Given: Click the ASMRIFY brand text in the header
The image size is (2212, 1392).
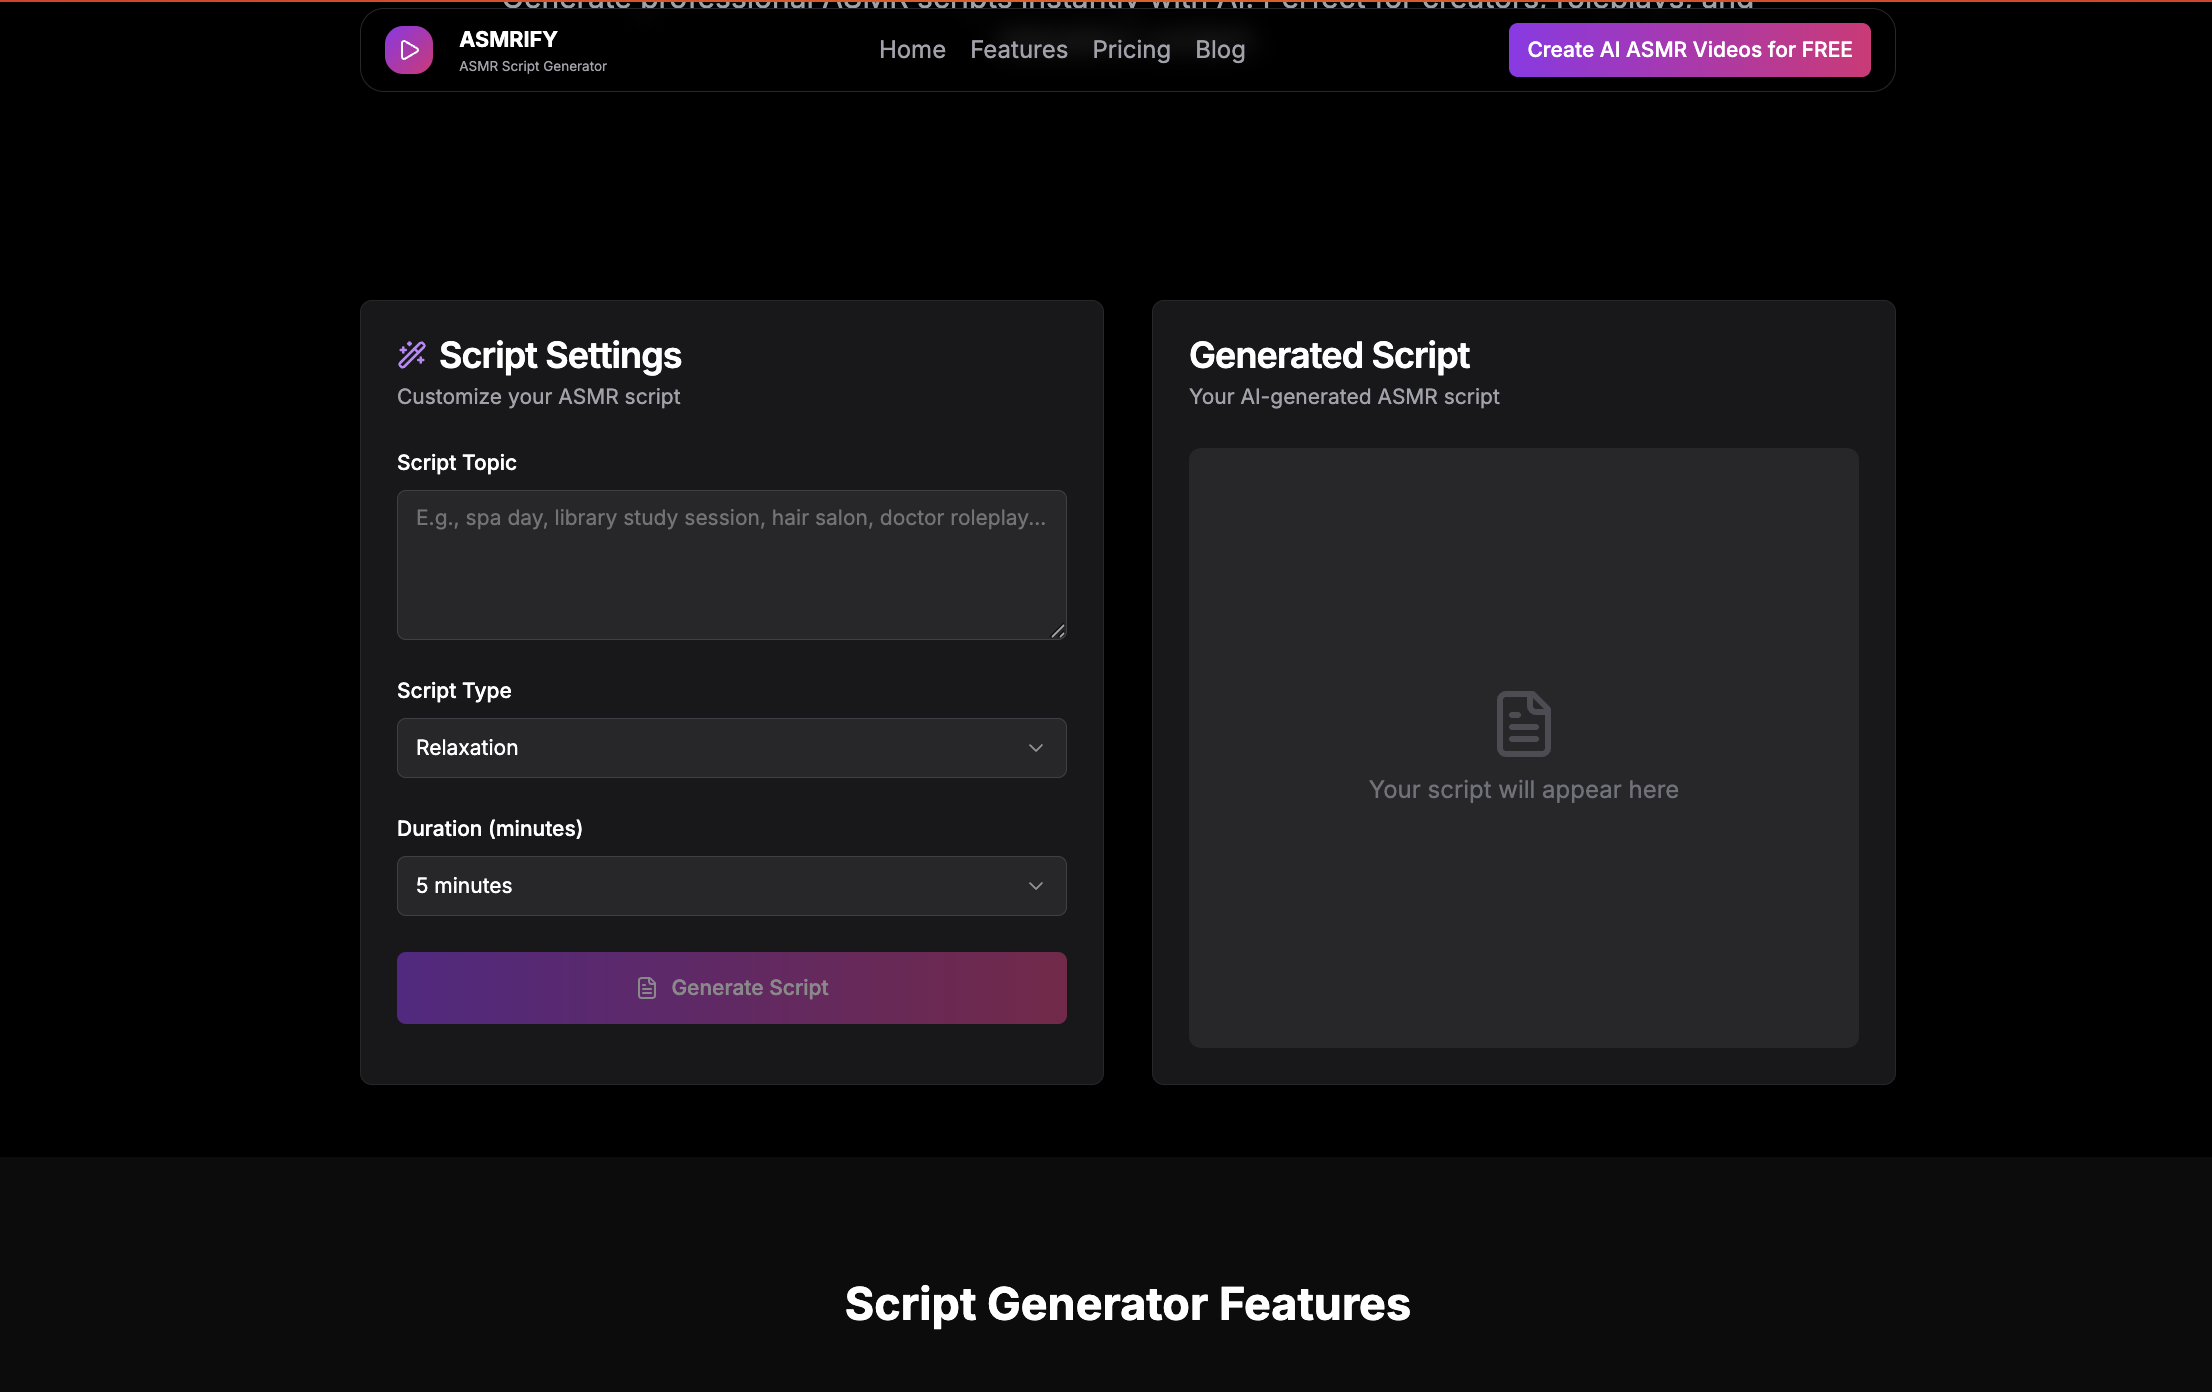Looking at the screenshot, I should 507,39.
